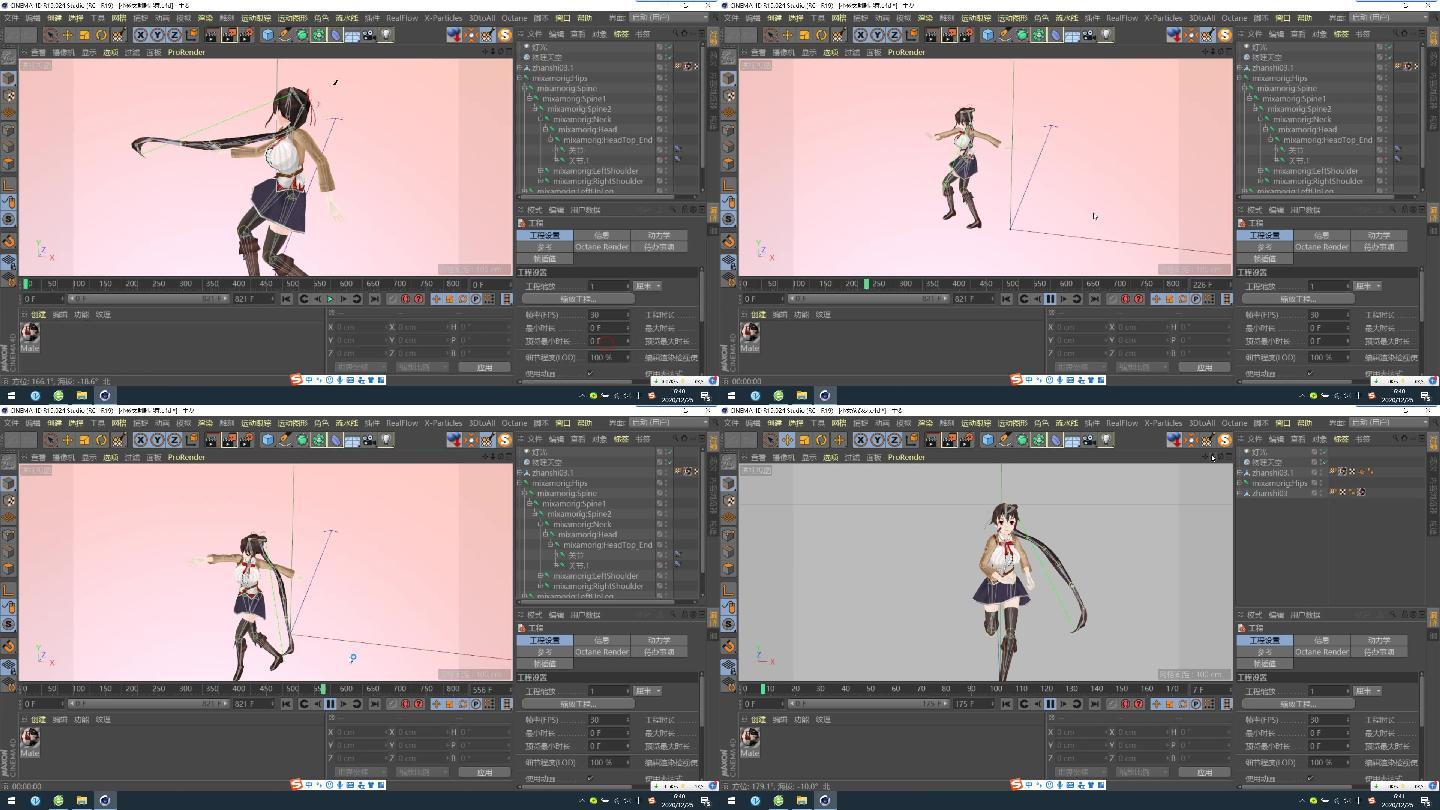Switch to Texture mode in bottom-left sidebar

coord(9,500)
